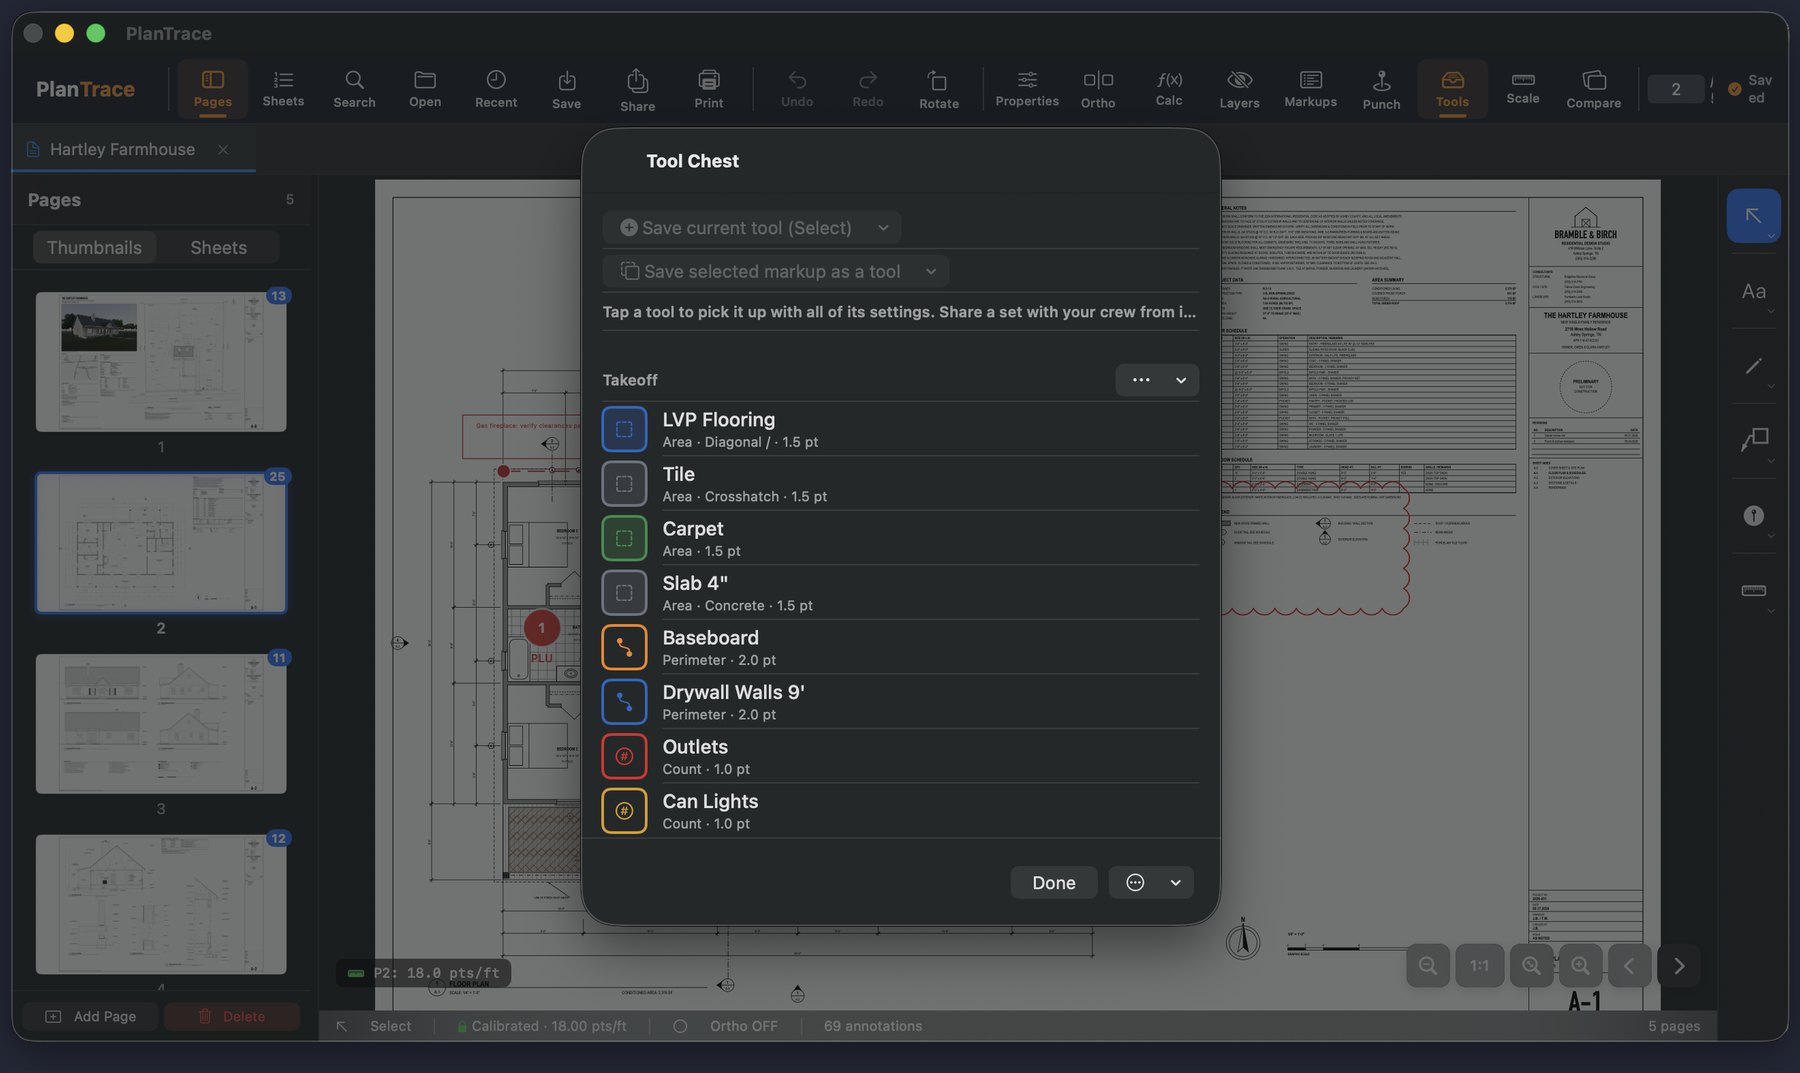Choose the callout shape tool
The height and width of the screenshot is (1073, 1800).
click(x=1753, y=441)
